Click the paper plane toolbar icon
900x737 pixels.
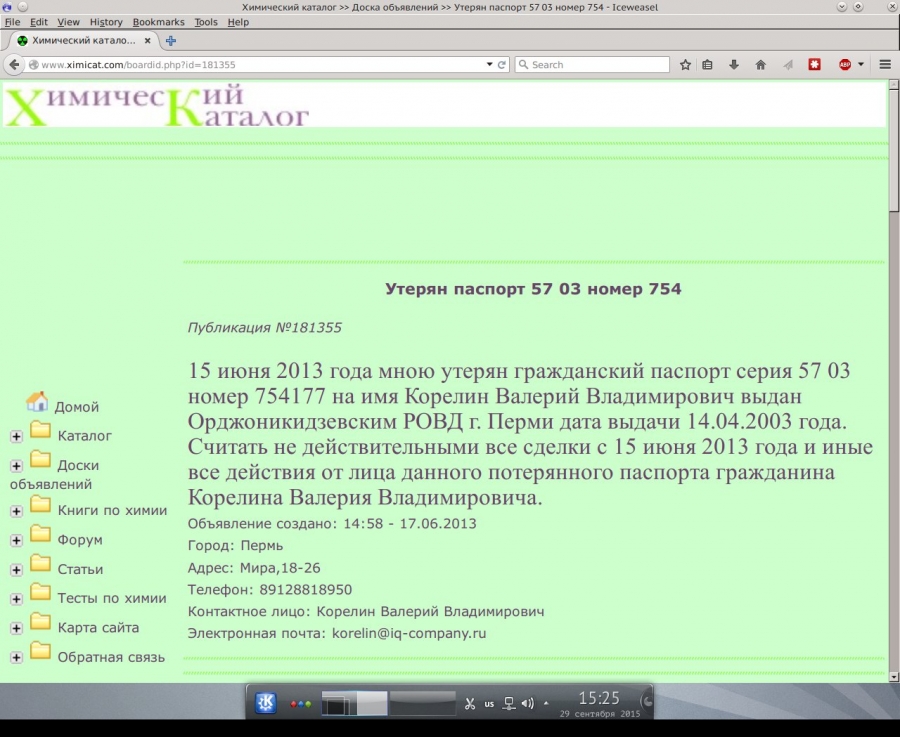click(x=788, y=65)
